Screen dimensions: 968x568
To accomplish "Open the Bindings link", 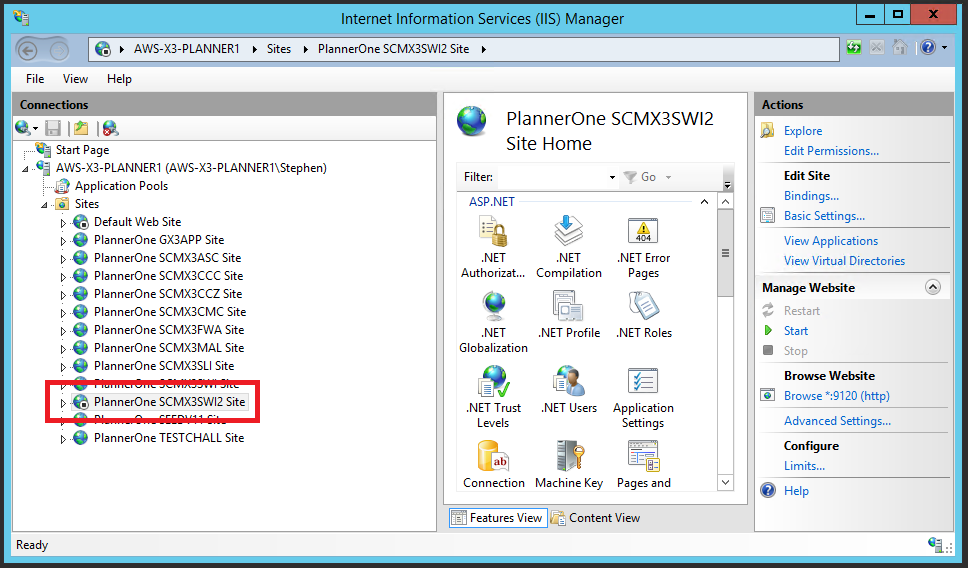I will (811, 196).
